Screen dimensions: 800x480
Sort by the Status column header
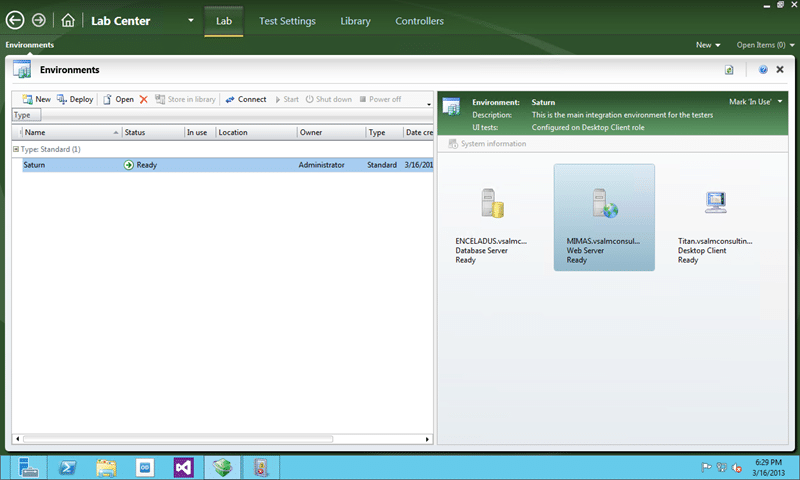tap(153, 132)
